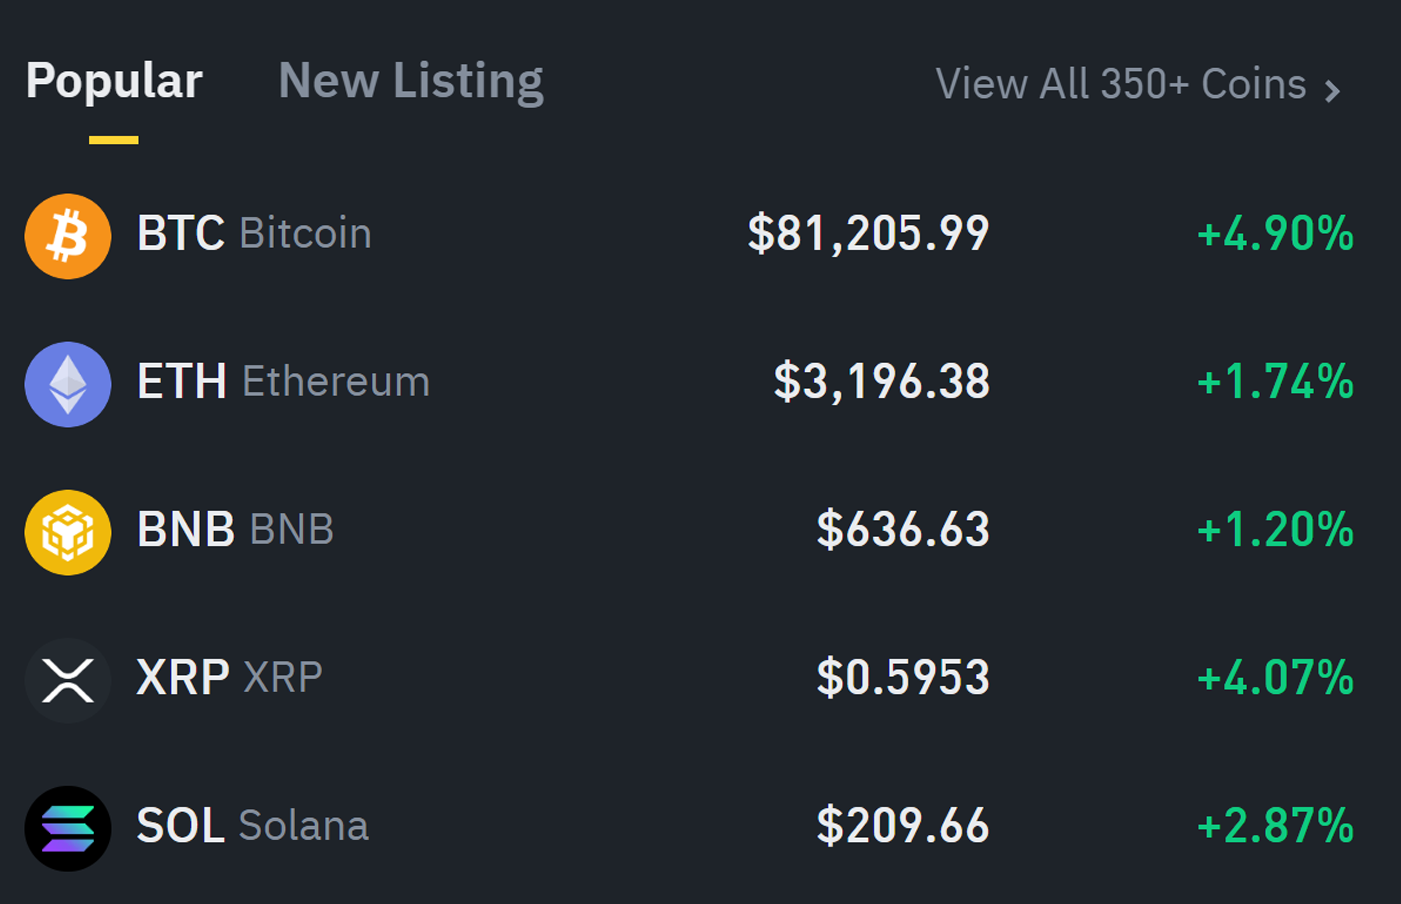Click the Solana gradient logo icon

tap(68, 828)
